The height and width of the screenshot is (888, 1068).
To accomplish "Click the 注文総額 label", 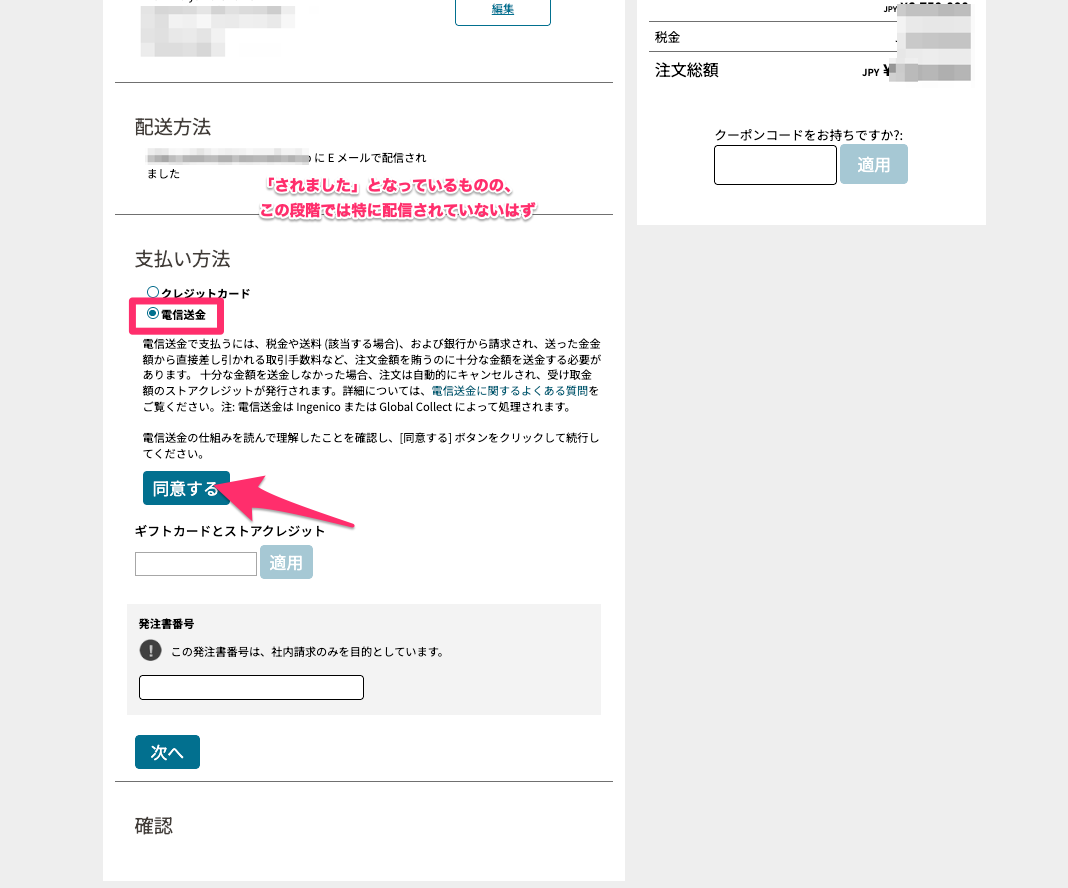I will tap(687, 70).
